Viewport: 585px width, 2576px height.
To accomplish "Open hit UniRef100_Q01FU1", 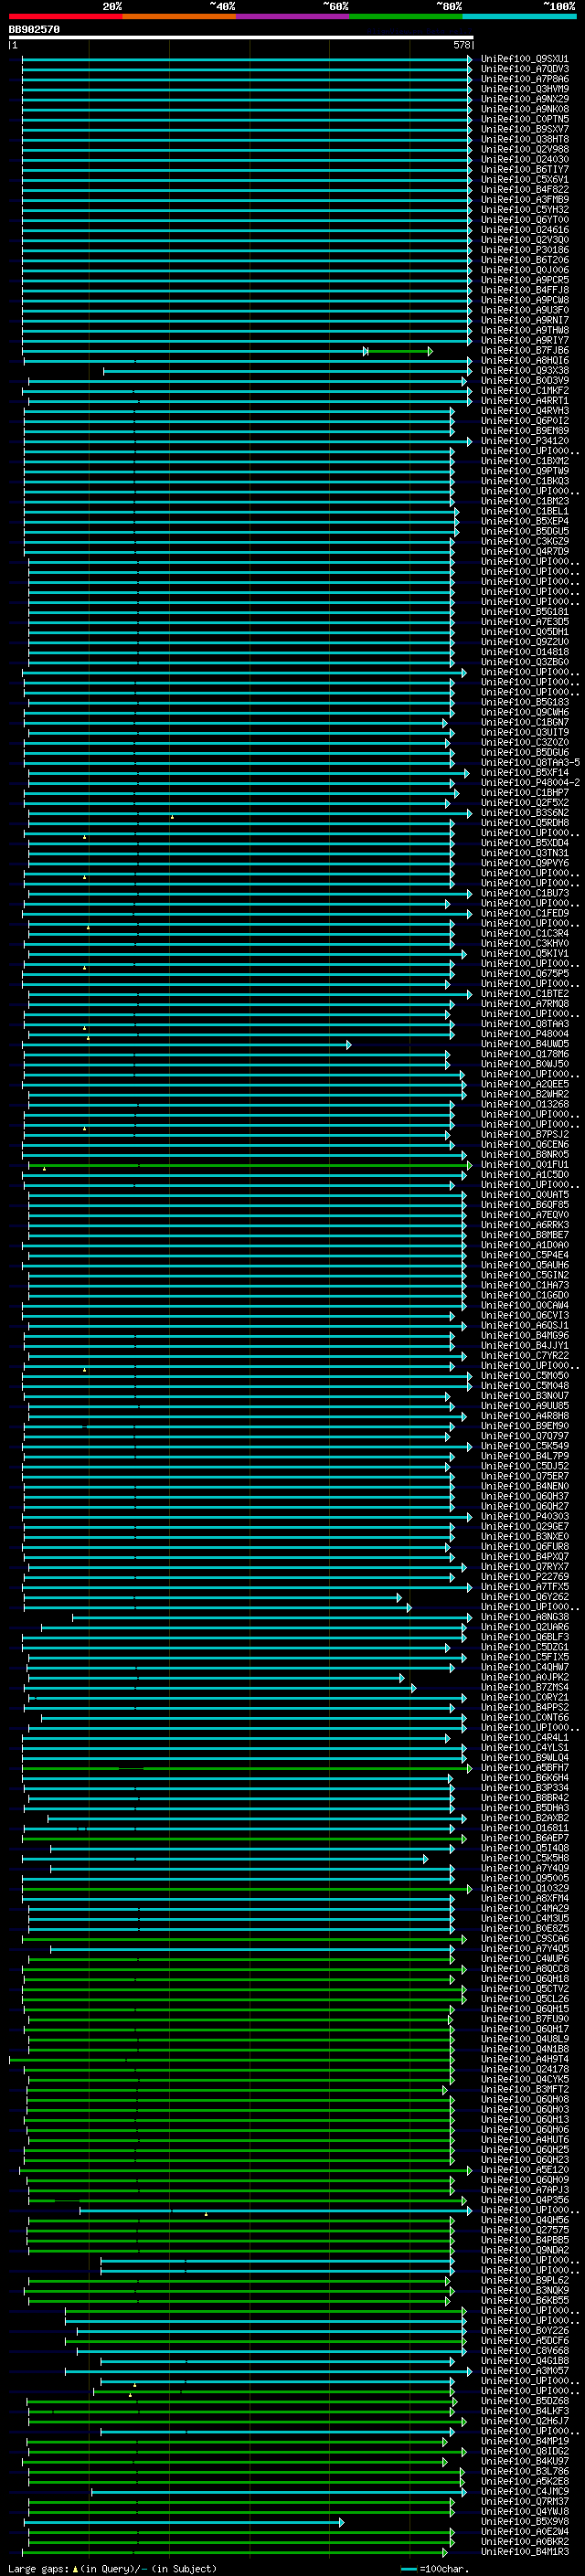I will pos(524,1165).
